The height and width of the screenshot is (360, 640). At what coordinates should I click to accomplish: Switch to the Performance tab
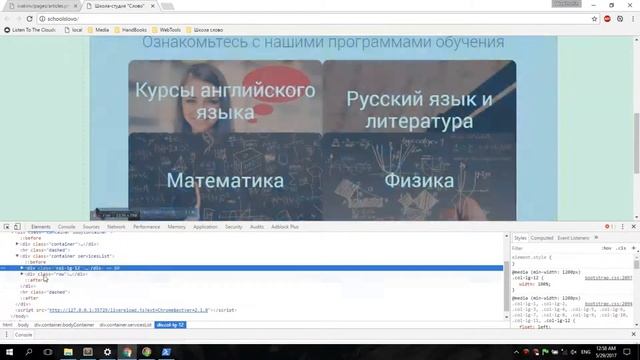147,227
